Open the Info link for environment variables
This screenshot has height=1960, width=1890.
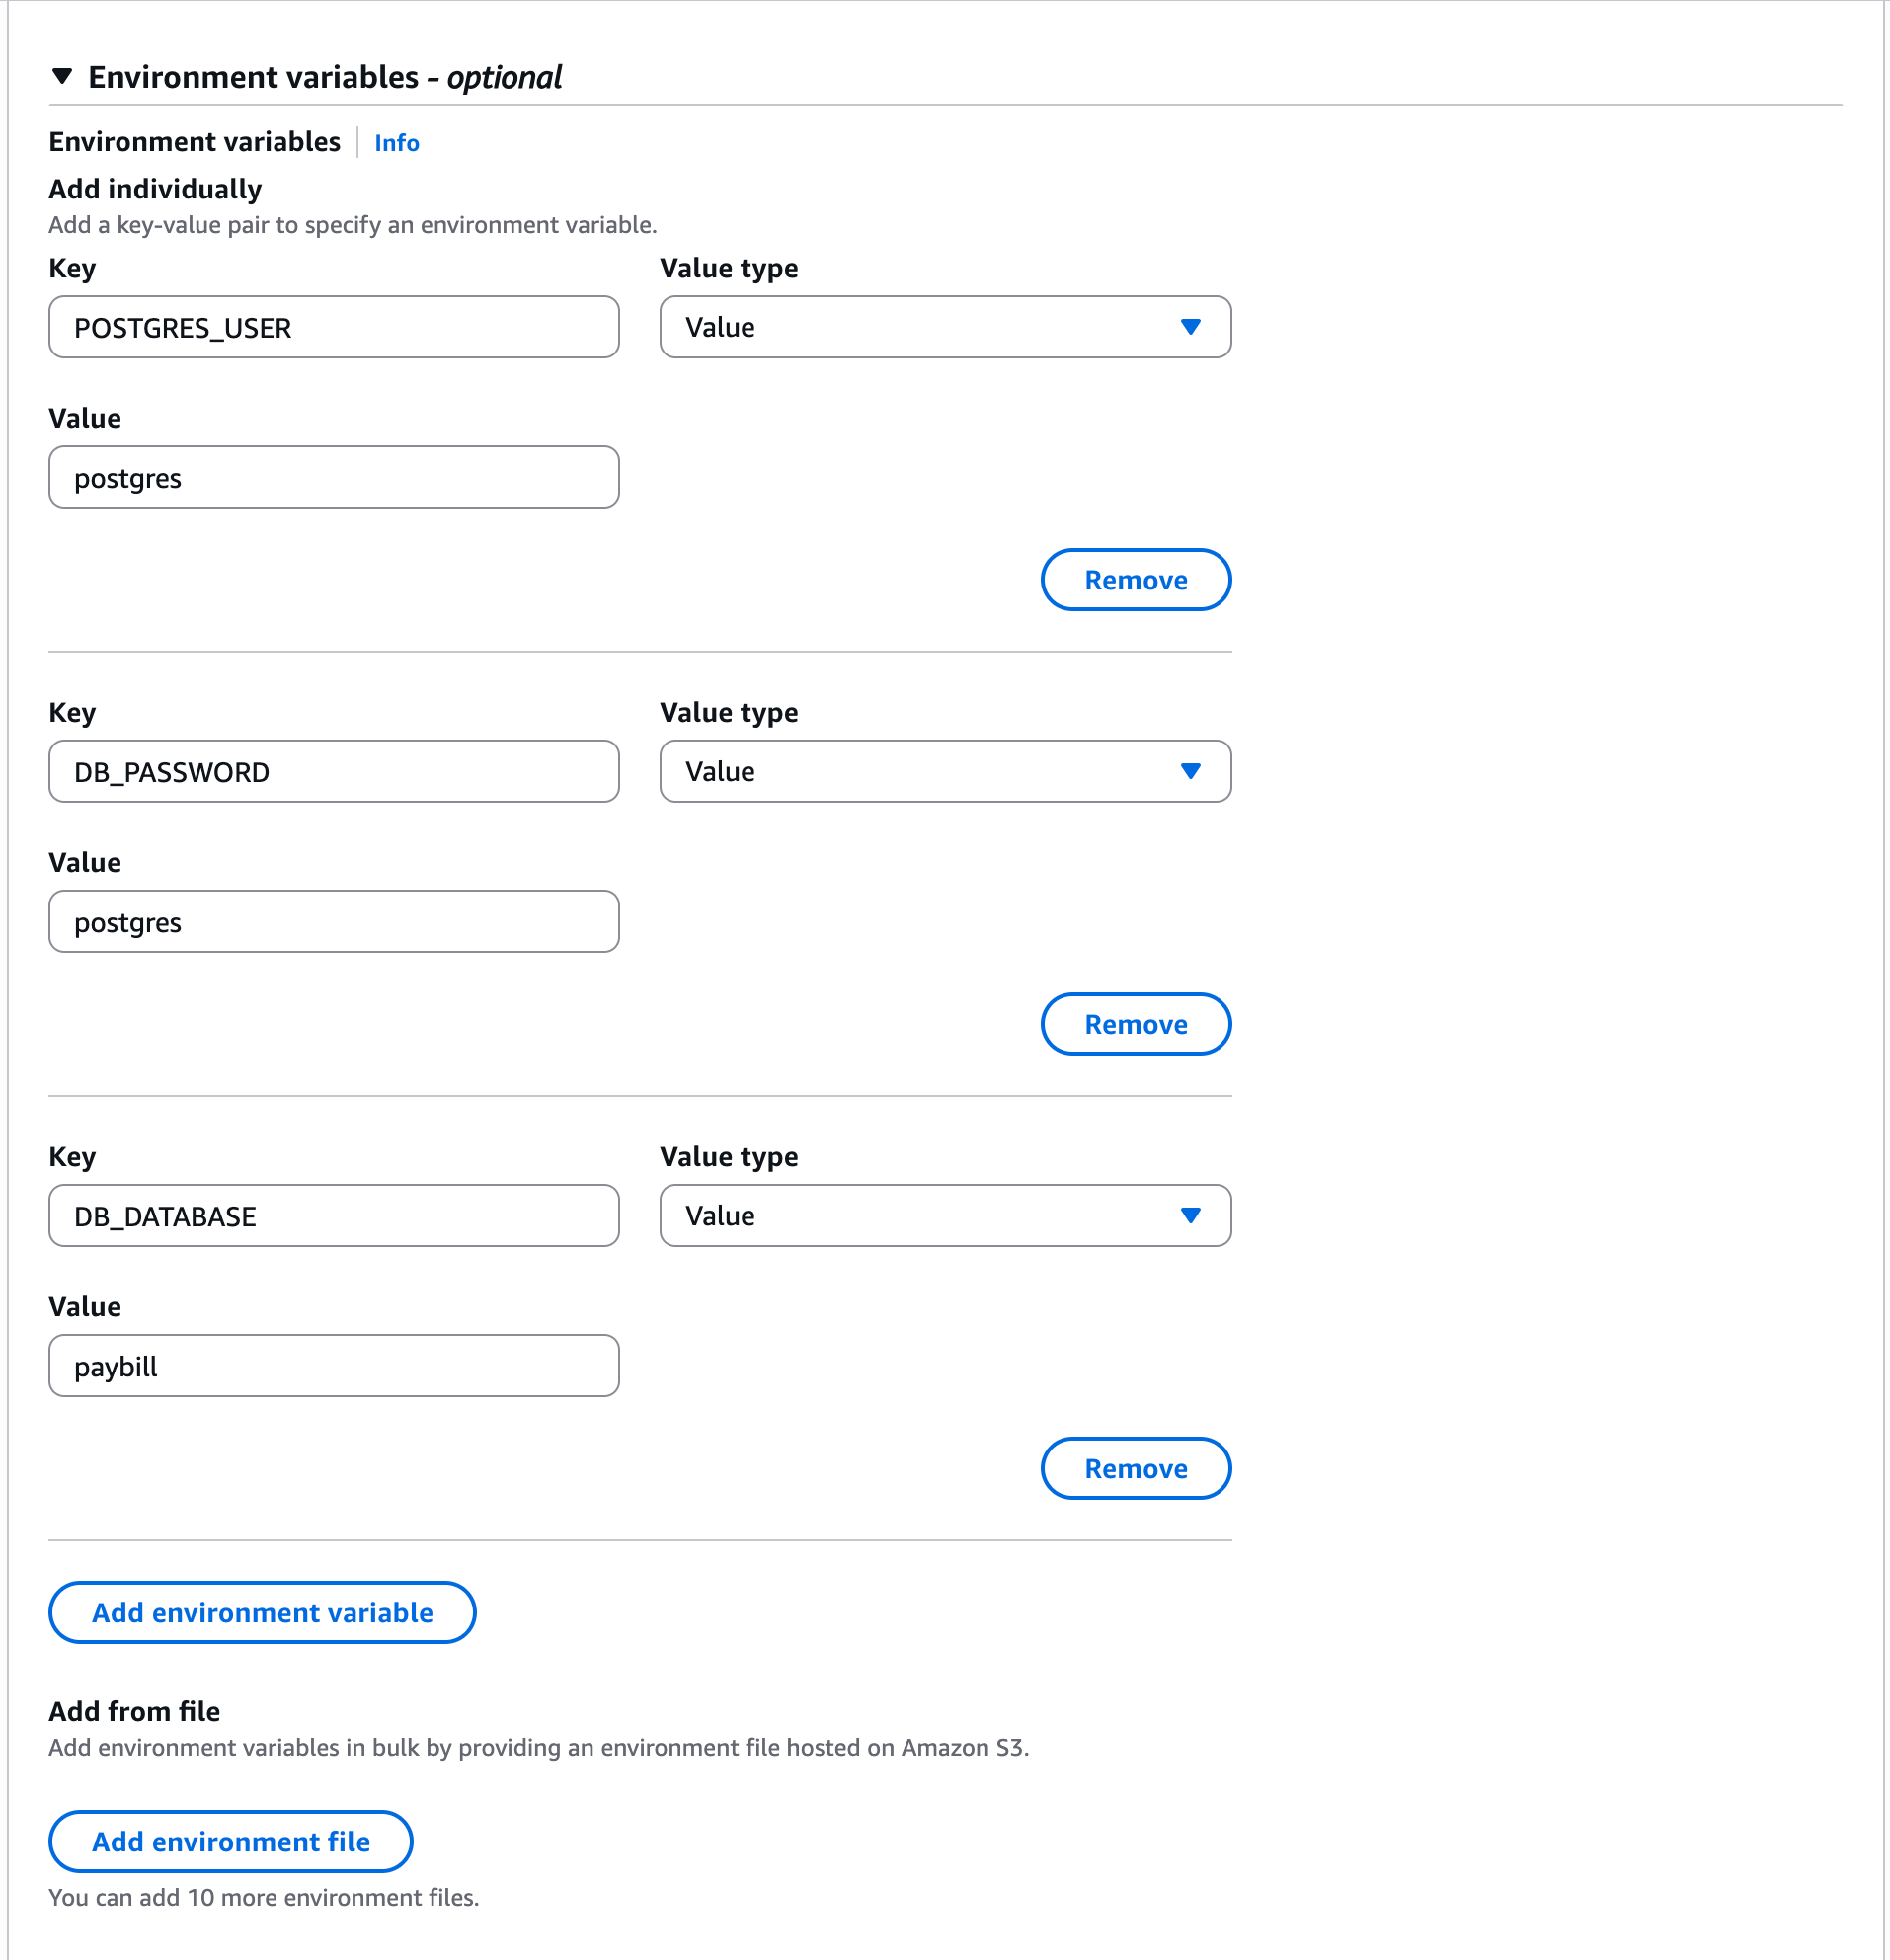click(x=396, y=143)
